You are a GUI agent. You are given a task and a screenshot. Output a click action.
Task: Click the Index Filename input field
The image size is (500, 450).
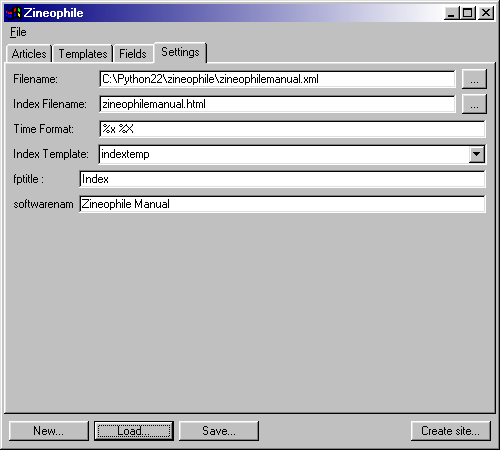point(277,104)
